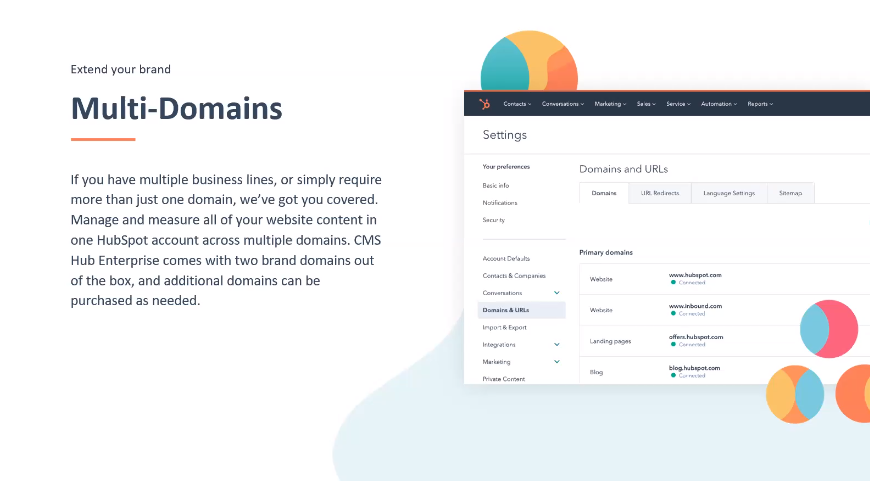Click the blog.hubspot.com domain
This screenshot has height=481, width=870.
694,368
